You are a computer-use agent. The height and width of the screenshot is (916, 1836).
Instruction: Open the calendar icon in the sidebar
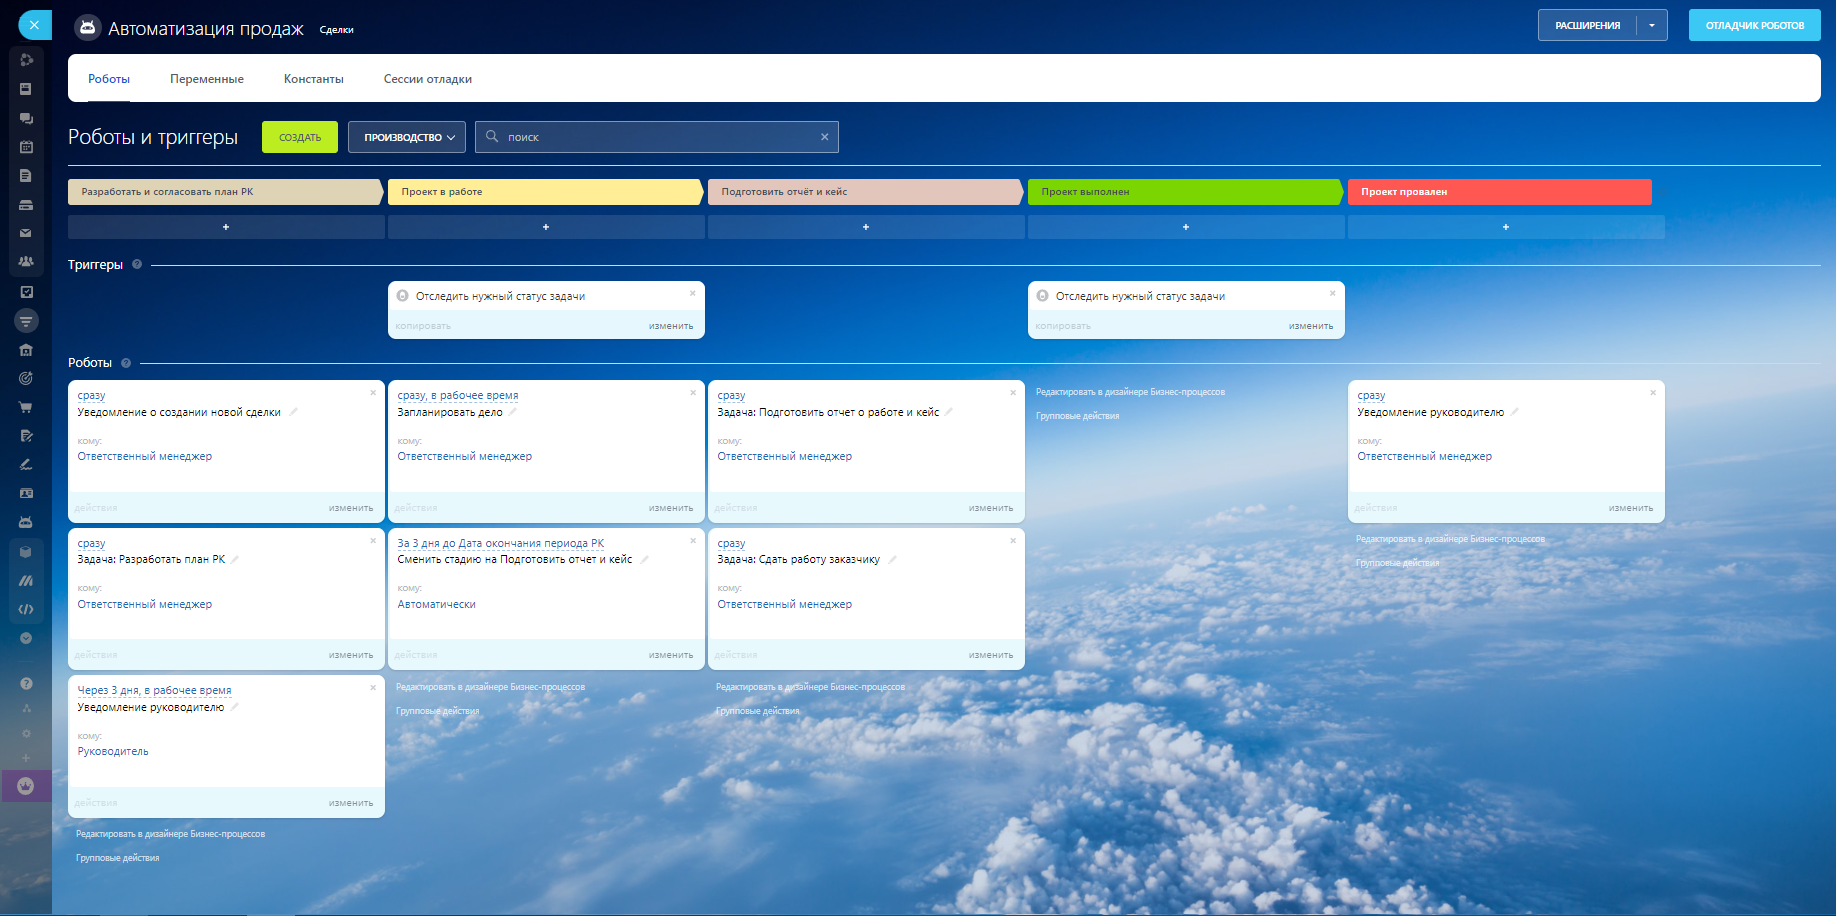pyautogui.click(x=26, y=147)
